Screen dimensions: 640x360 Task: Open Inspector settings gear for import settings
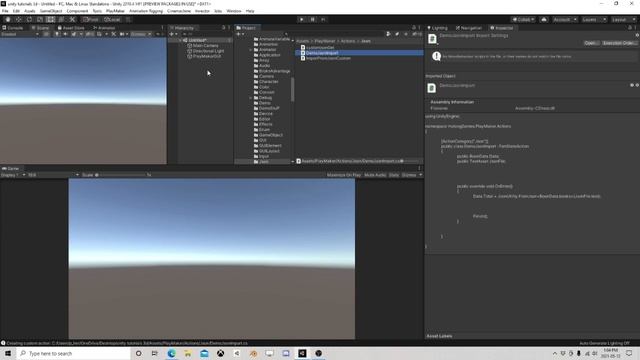[637, 36]
